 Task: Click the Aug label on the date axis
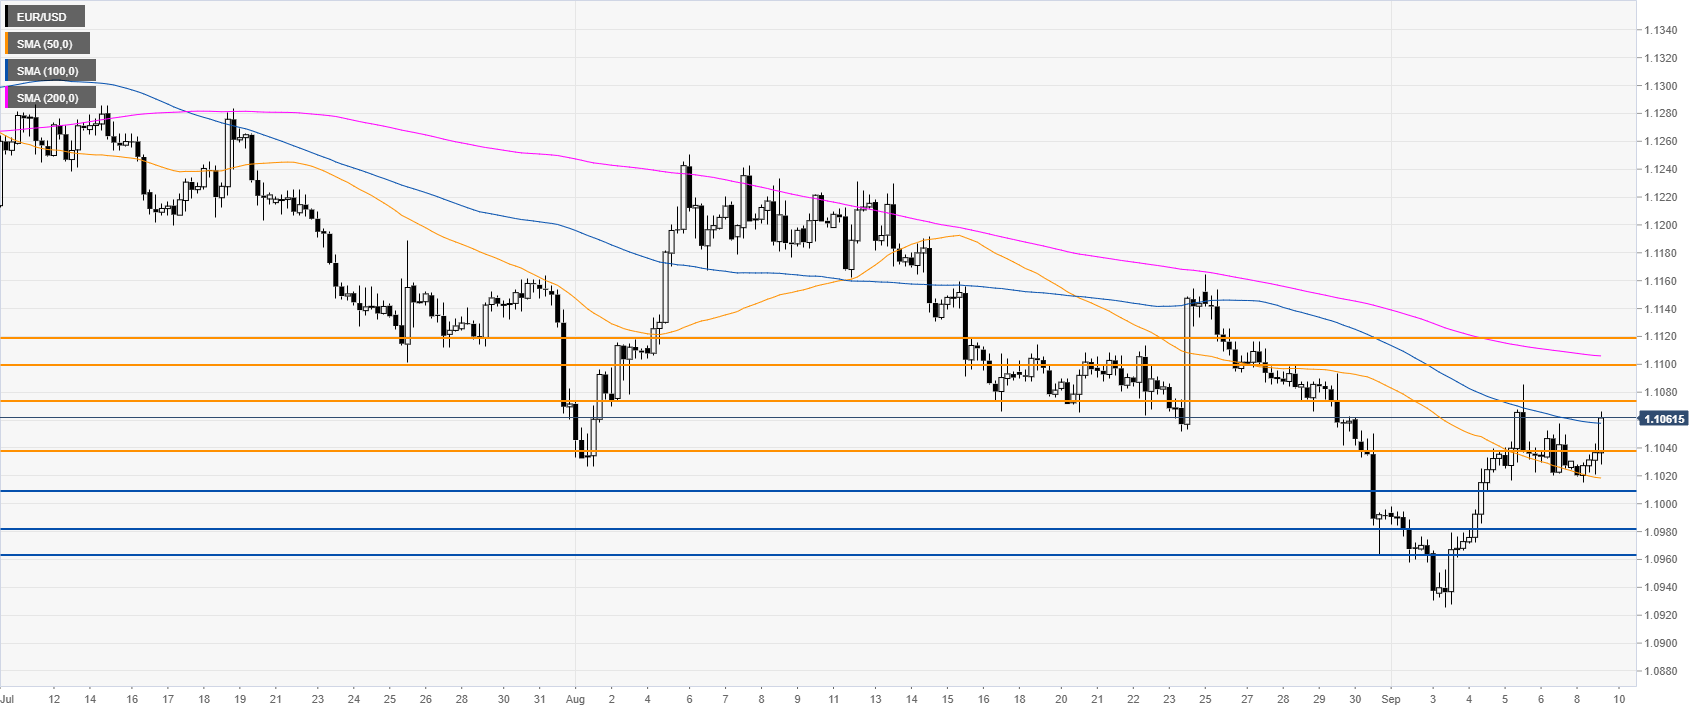click(574, 699)
